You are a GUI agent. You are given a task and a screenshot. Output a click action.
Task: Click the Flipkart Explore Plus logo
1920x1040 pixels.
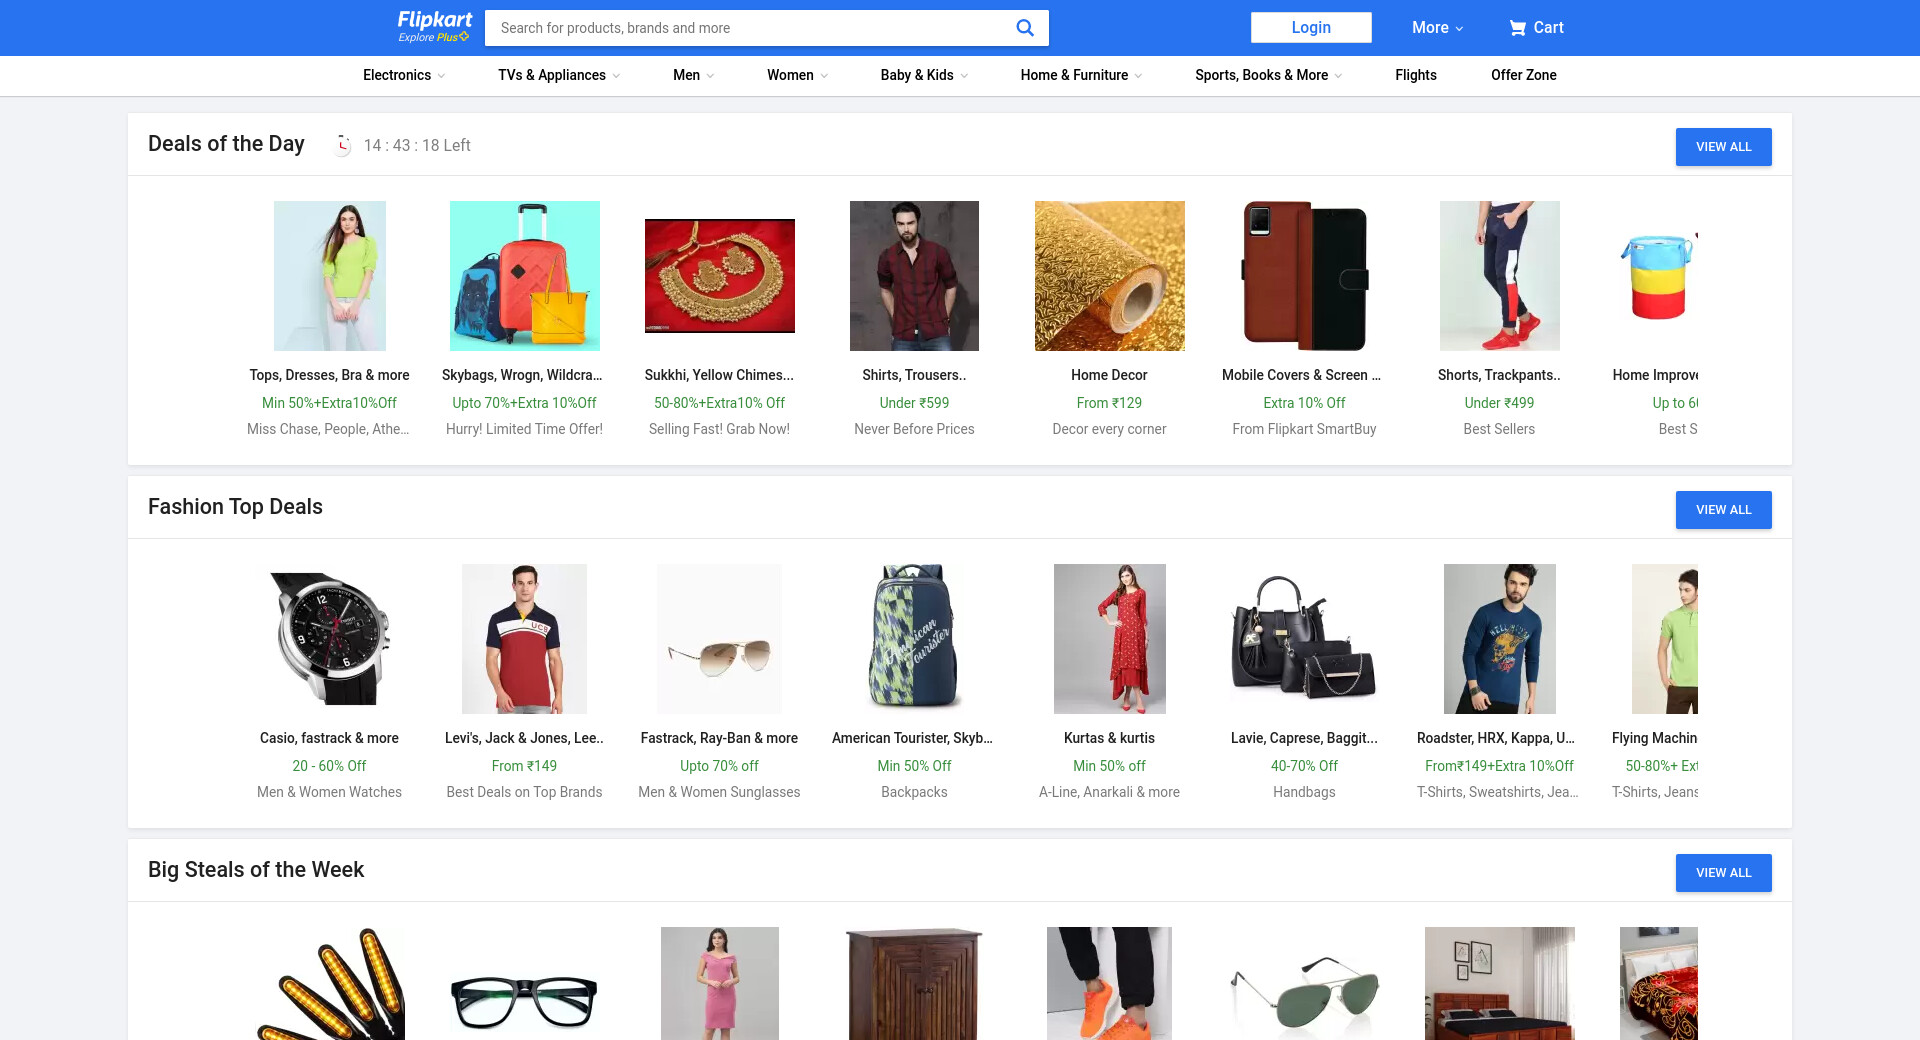434,27
